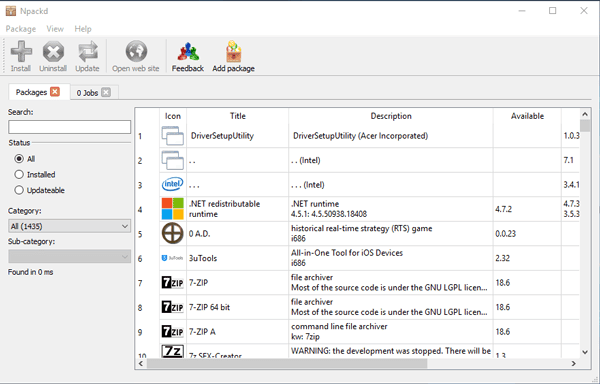This screenshot has width=600, height=384.
Task: Click the vertical scrollbar up arrow
Action: click(585, 114)
